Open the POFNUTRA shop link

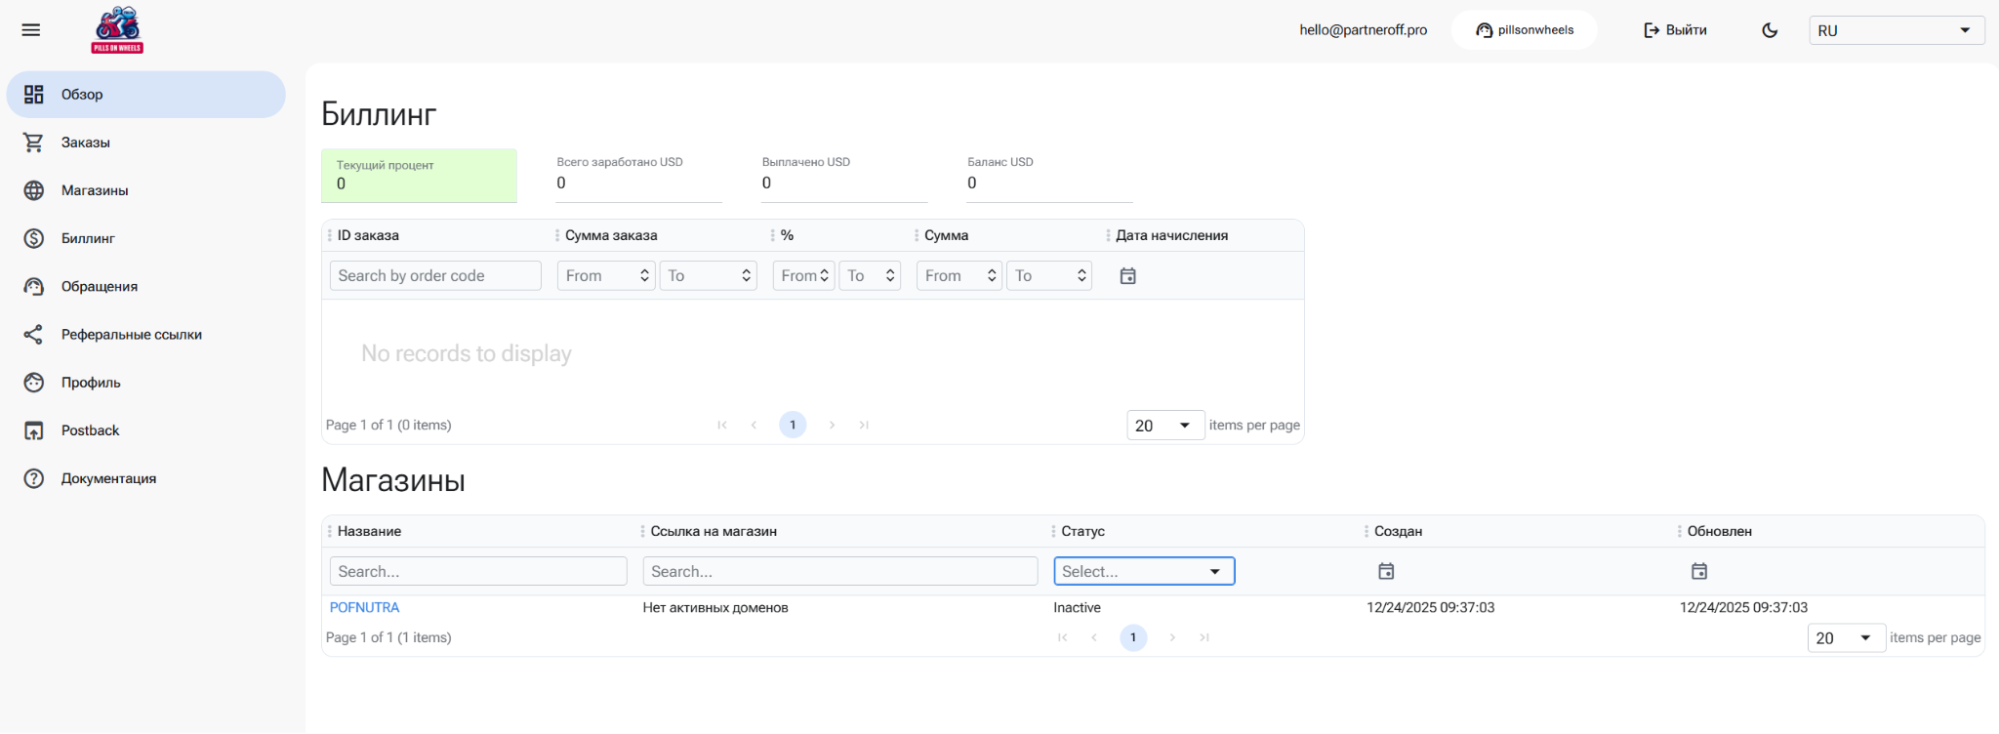click(364, 607)
